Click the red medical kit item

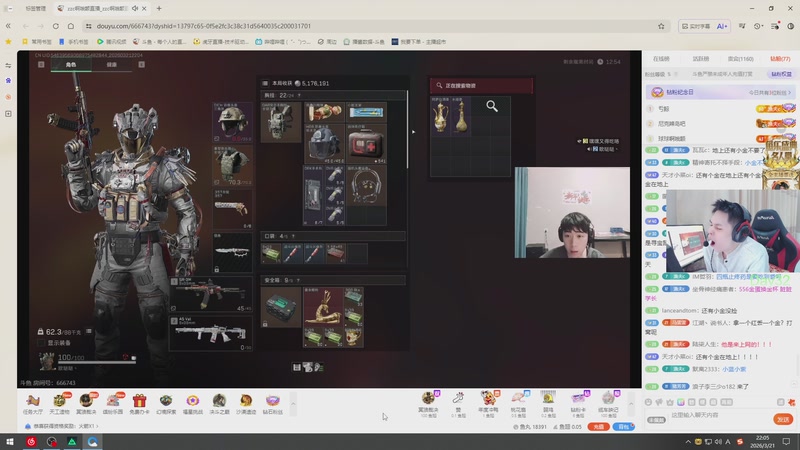coord(366,143)
